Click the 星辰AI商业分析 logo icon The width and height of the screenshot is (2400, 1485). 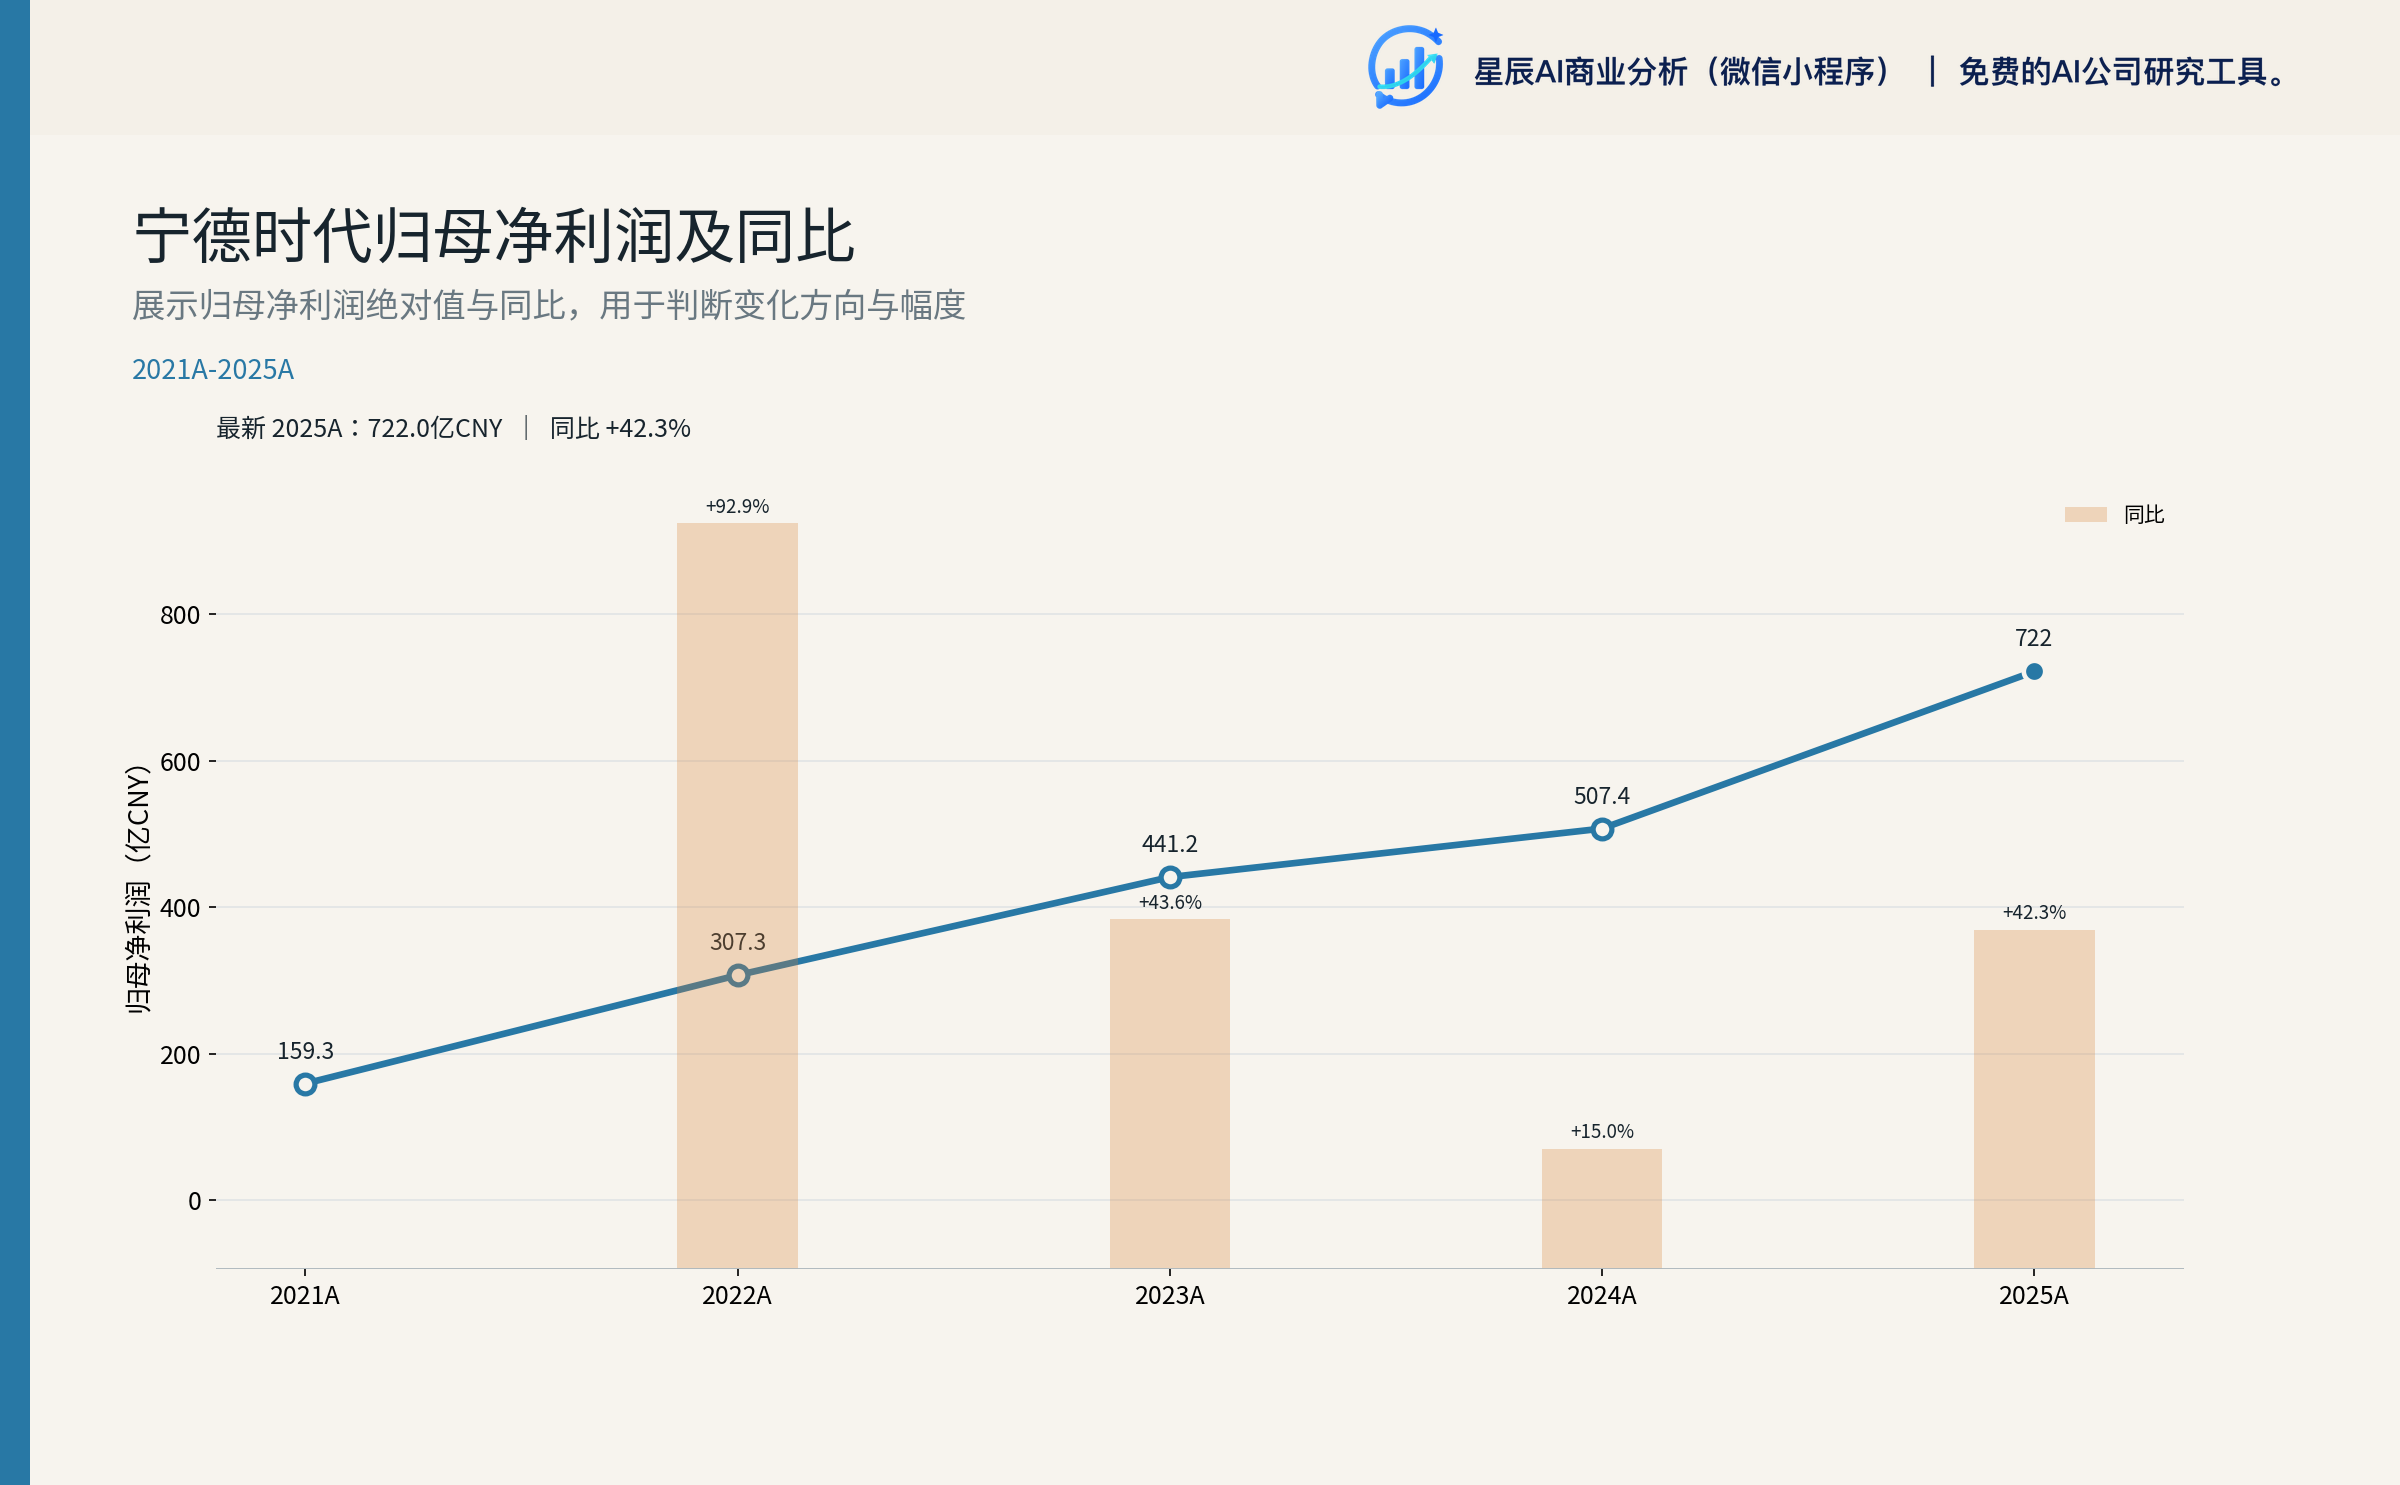1405,67
